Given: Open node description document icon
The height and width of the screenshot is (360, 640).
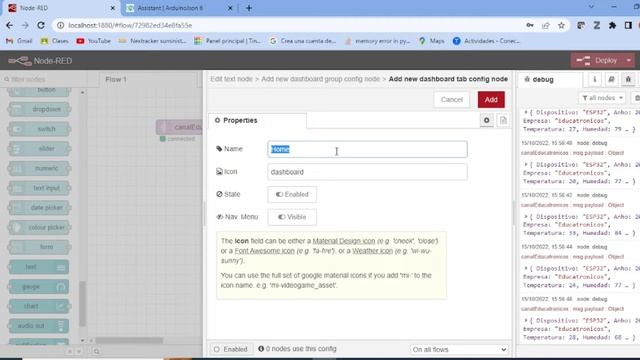Looking at the screenshot, I should tap(503, 120).
